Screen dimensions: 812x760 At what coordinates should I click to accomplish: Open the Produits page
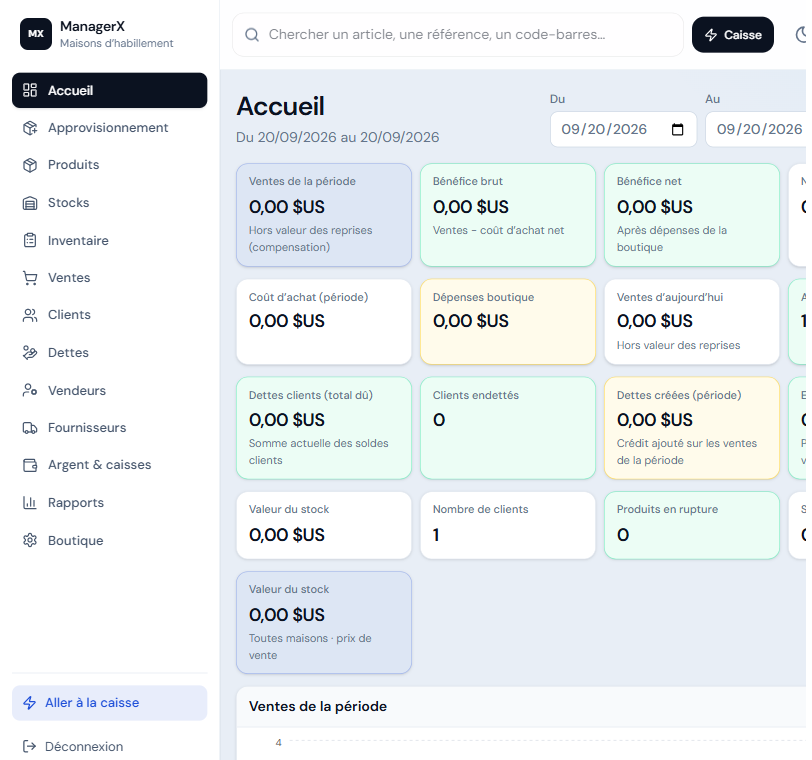coord(110,165)
